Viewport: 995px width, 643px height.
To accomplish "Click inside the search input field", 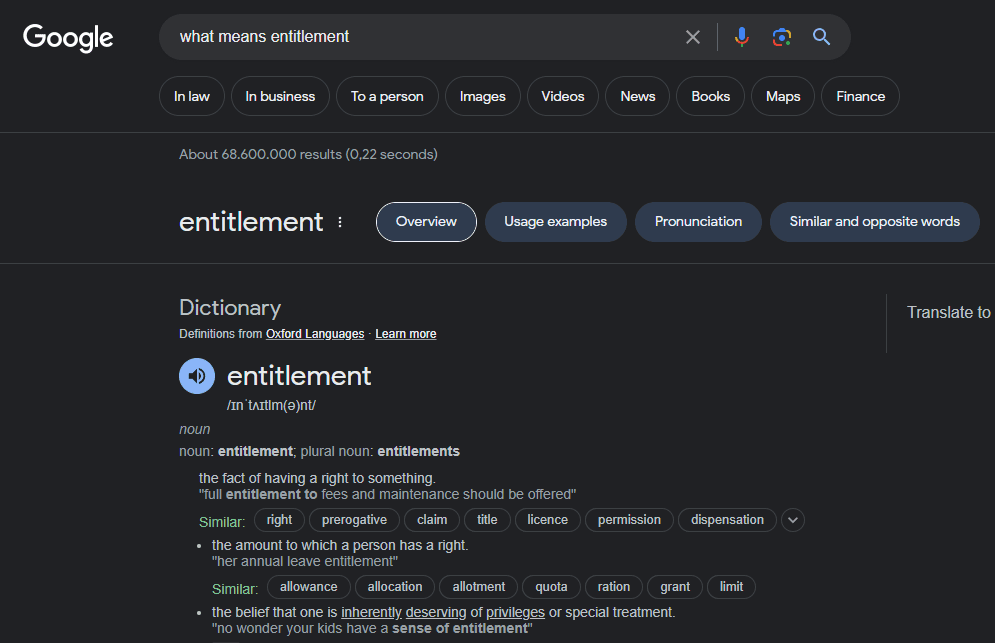I will coord(420,37).
